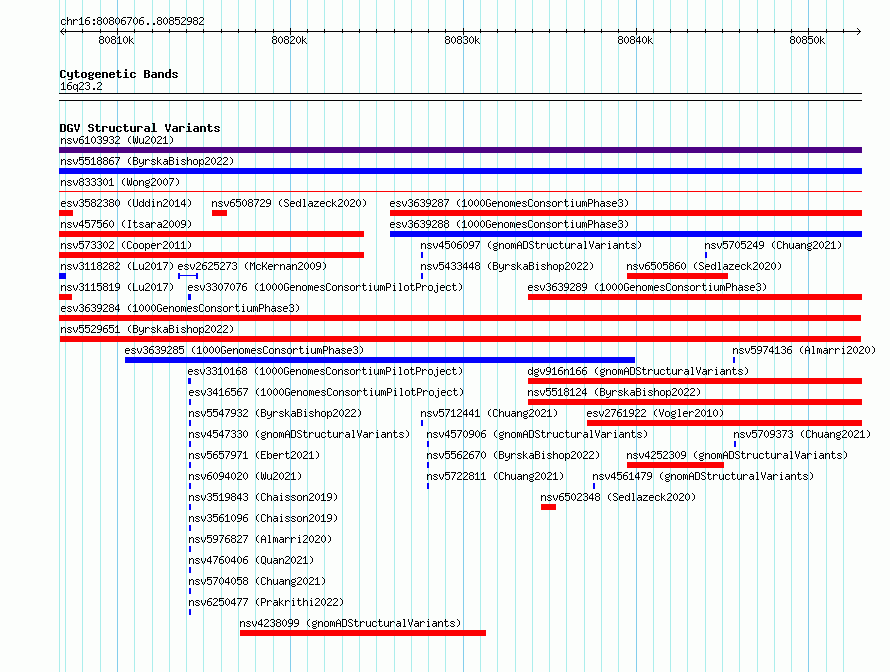Viewport: 890px width, 672px height.
Task: Click nsv3118282 (Lu2017) label
Action: point(117,266)
